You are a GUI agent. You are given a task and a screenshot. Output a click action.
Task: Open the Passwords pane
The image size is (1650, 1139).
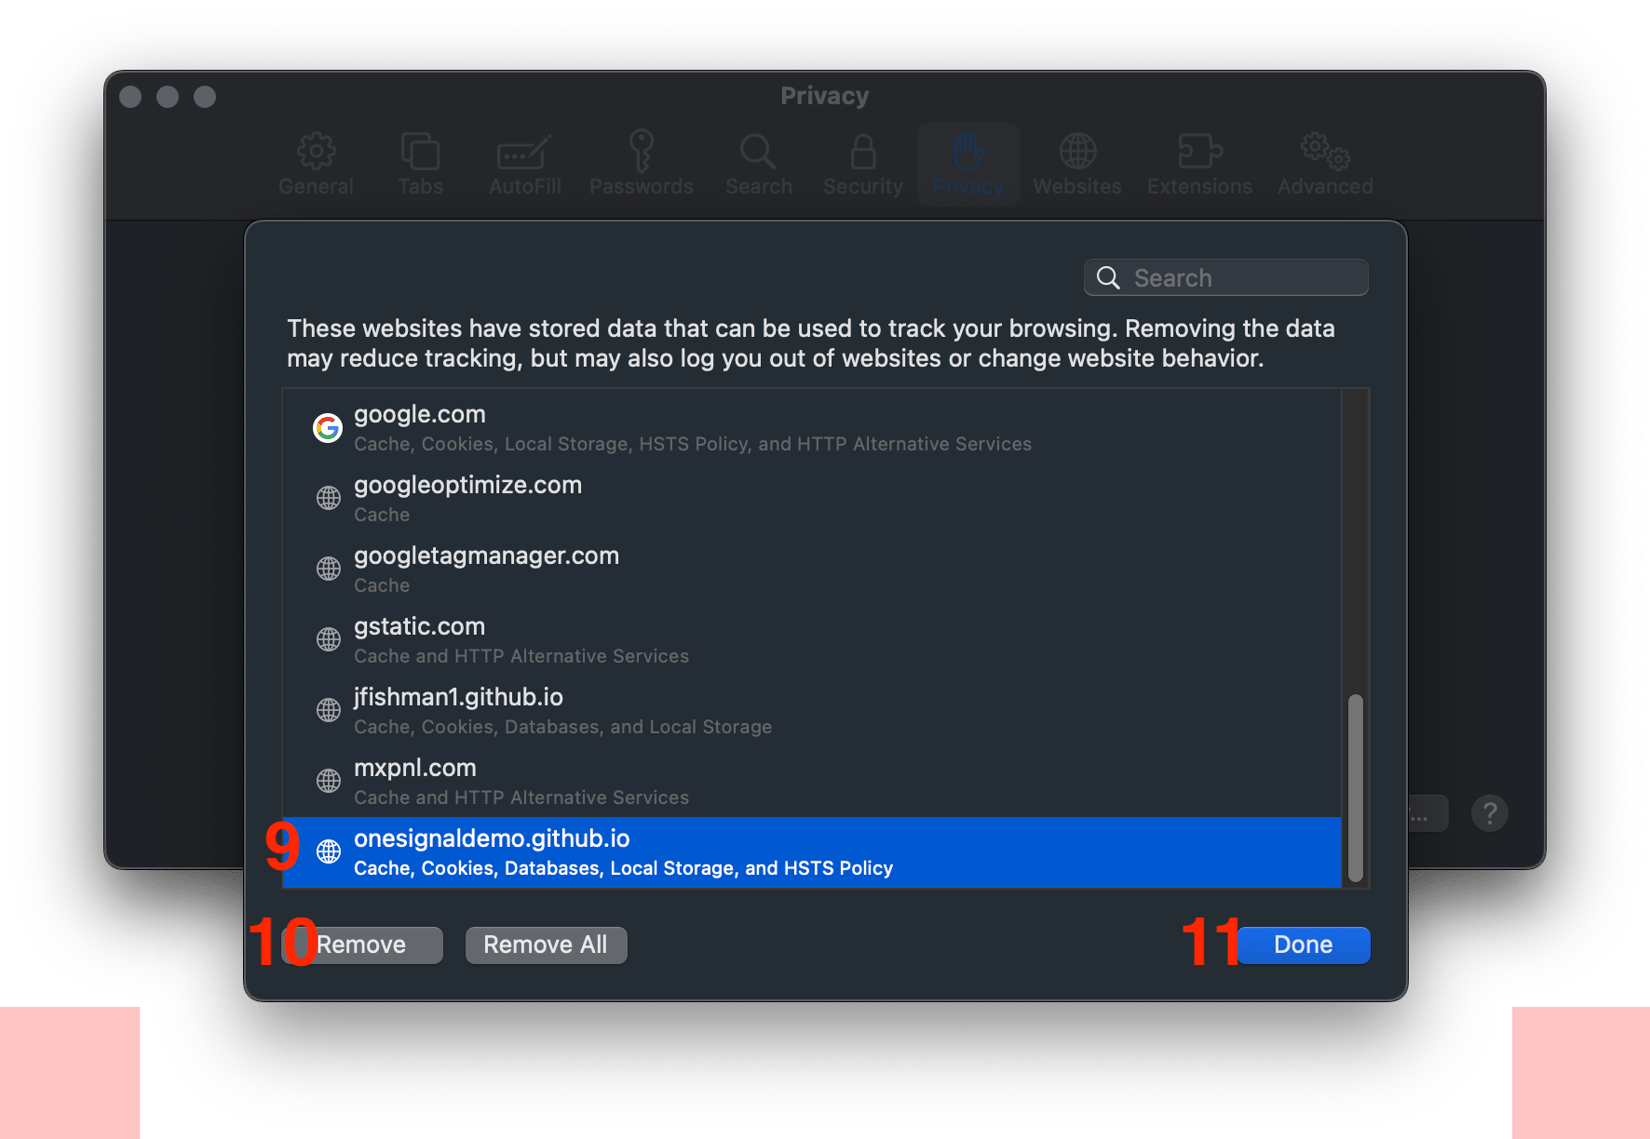(641, 164)
